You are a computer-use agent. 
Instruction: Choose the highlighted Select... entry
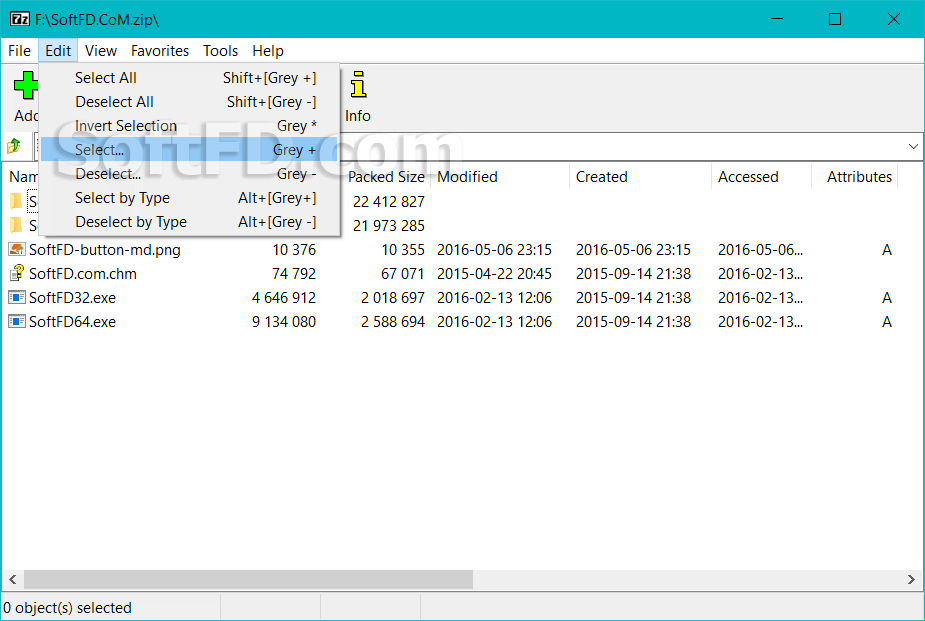pyautogui.click(x=189, y=150)
